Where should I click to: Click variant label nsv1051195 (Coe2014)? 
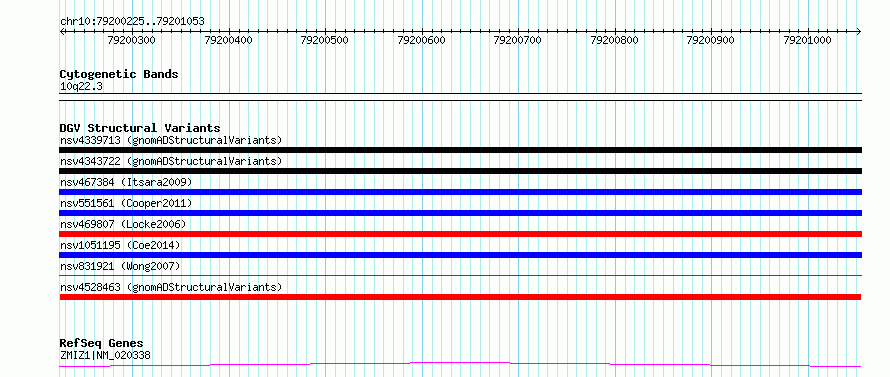click(x=120, y=245)
